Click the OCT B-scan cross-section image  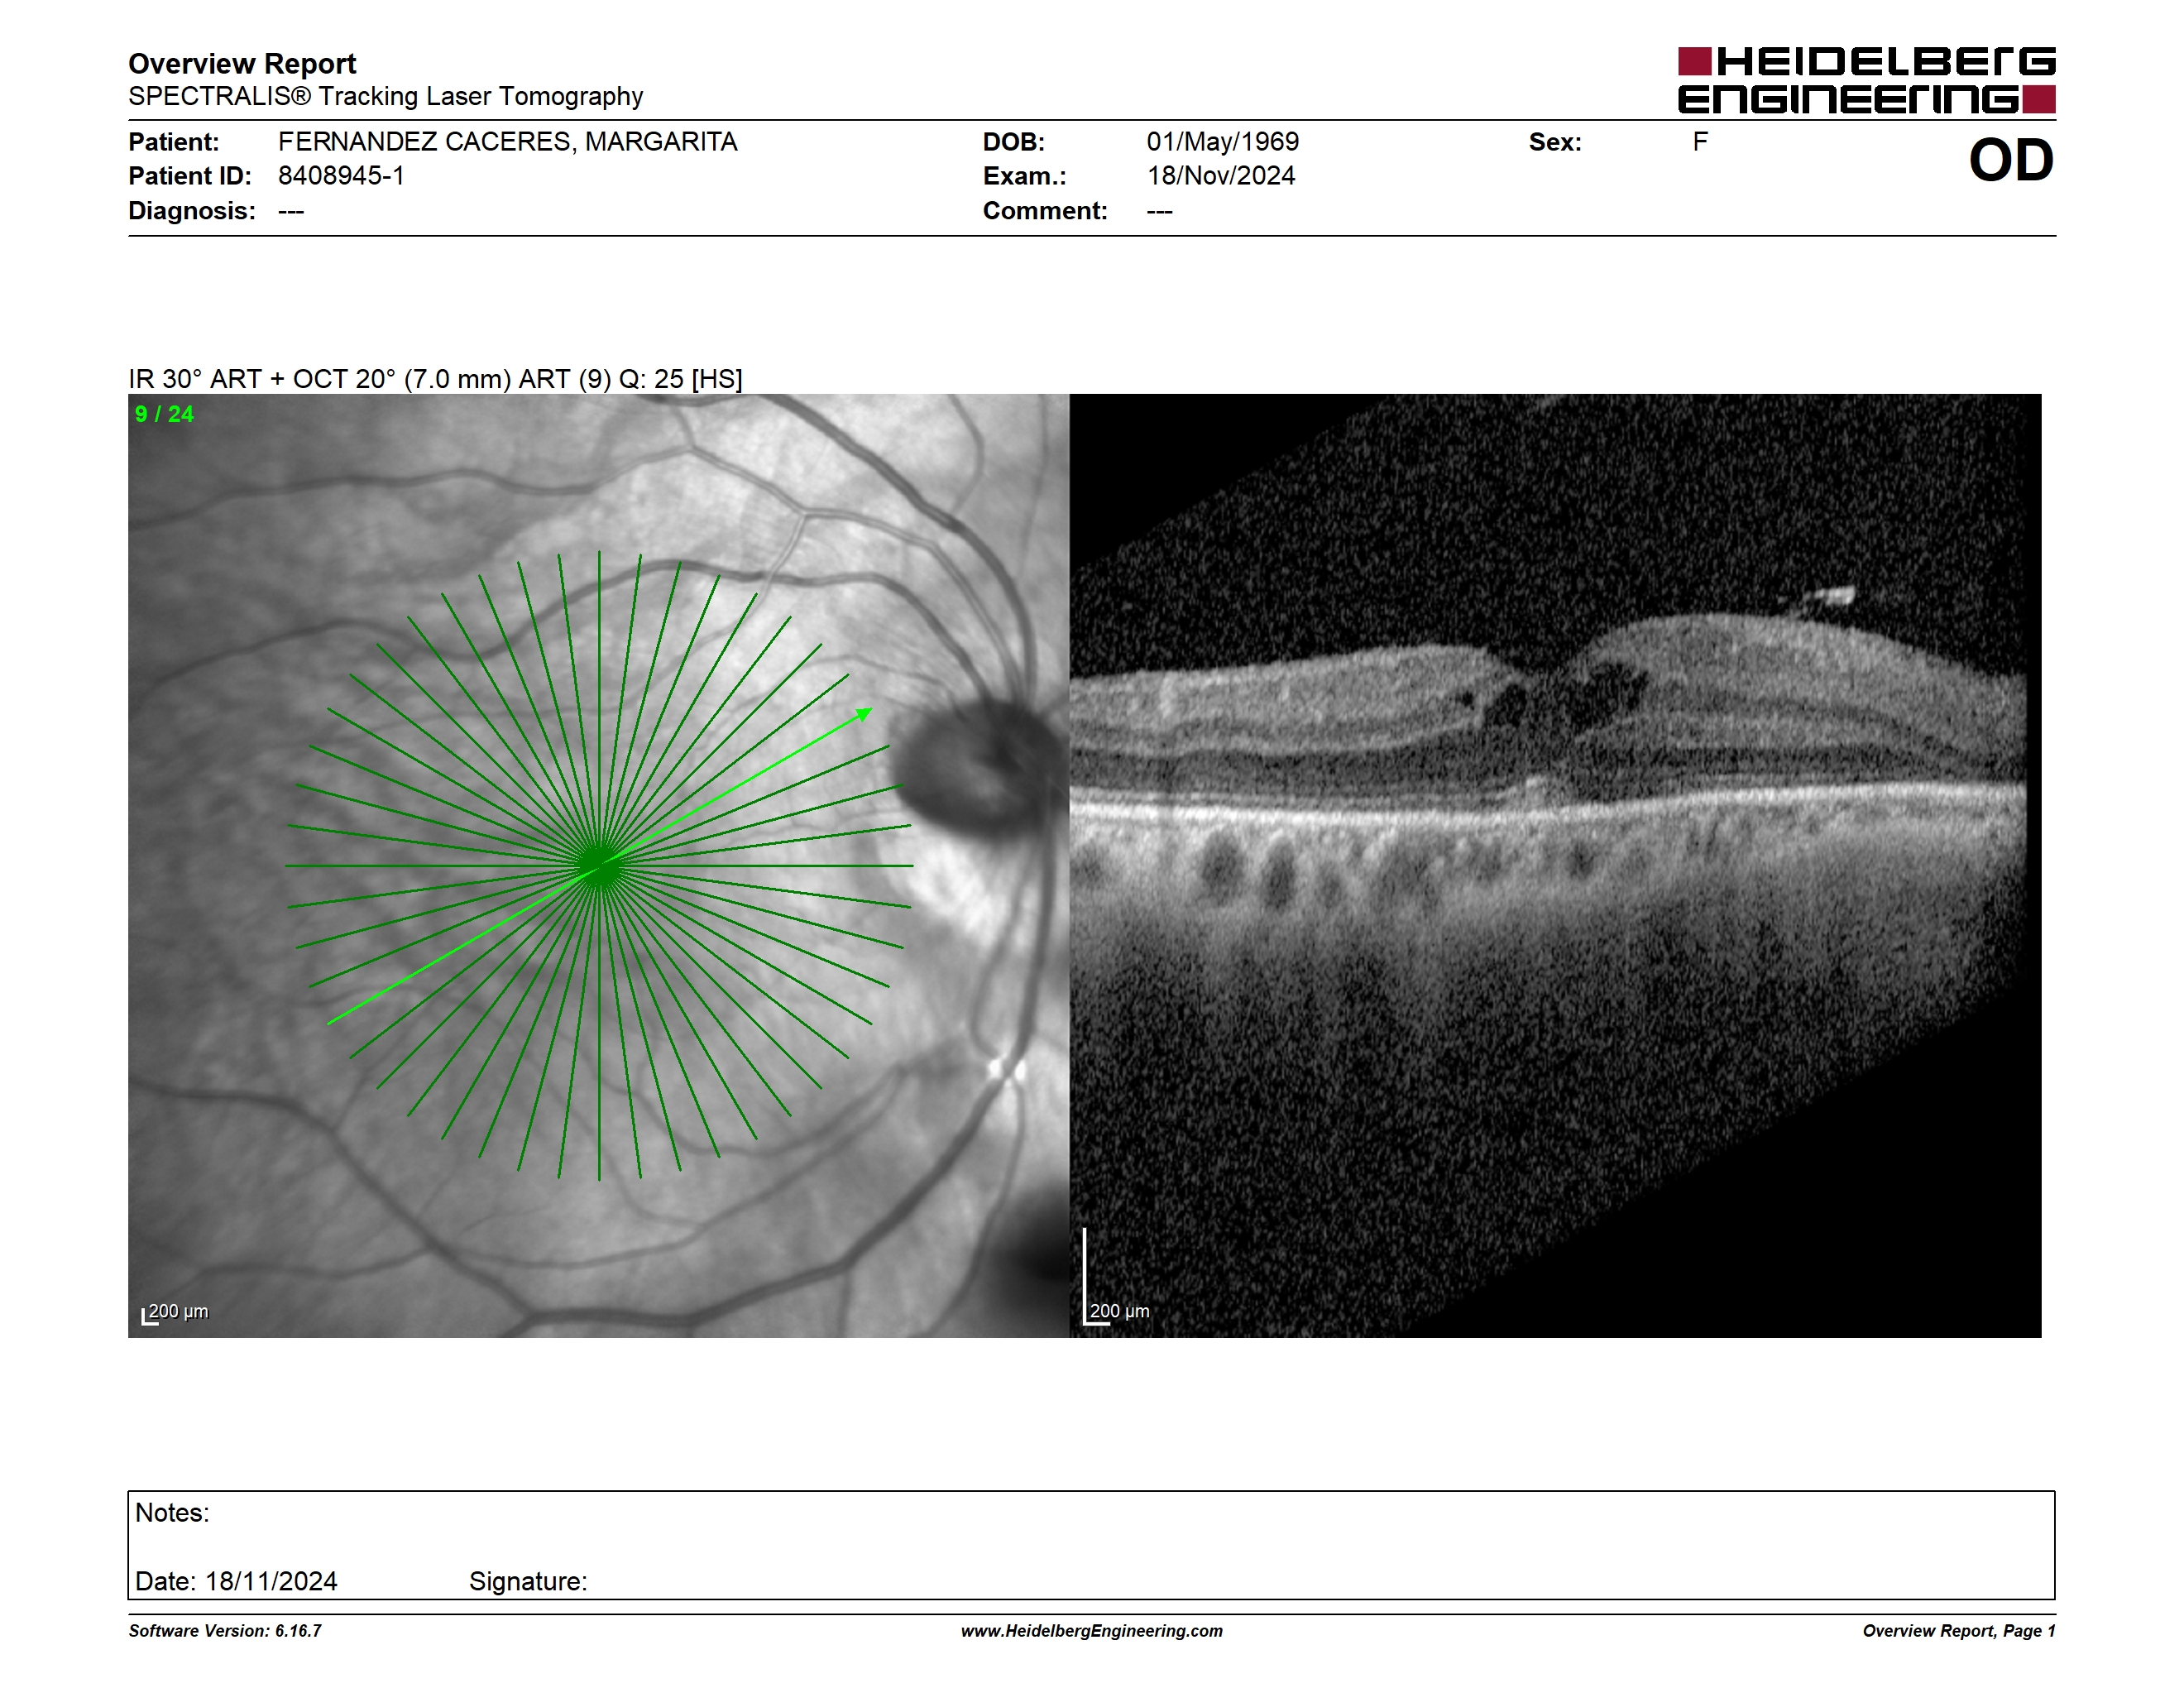(1555, 865)
